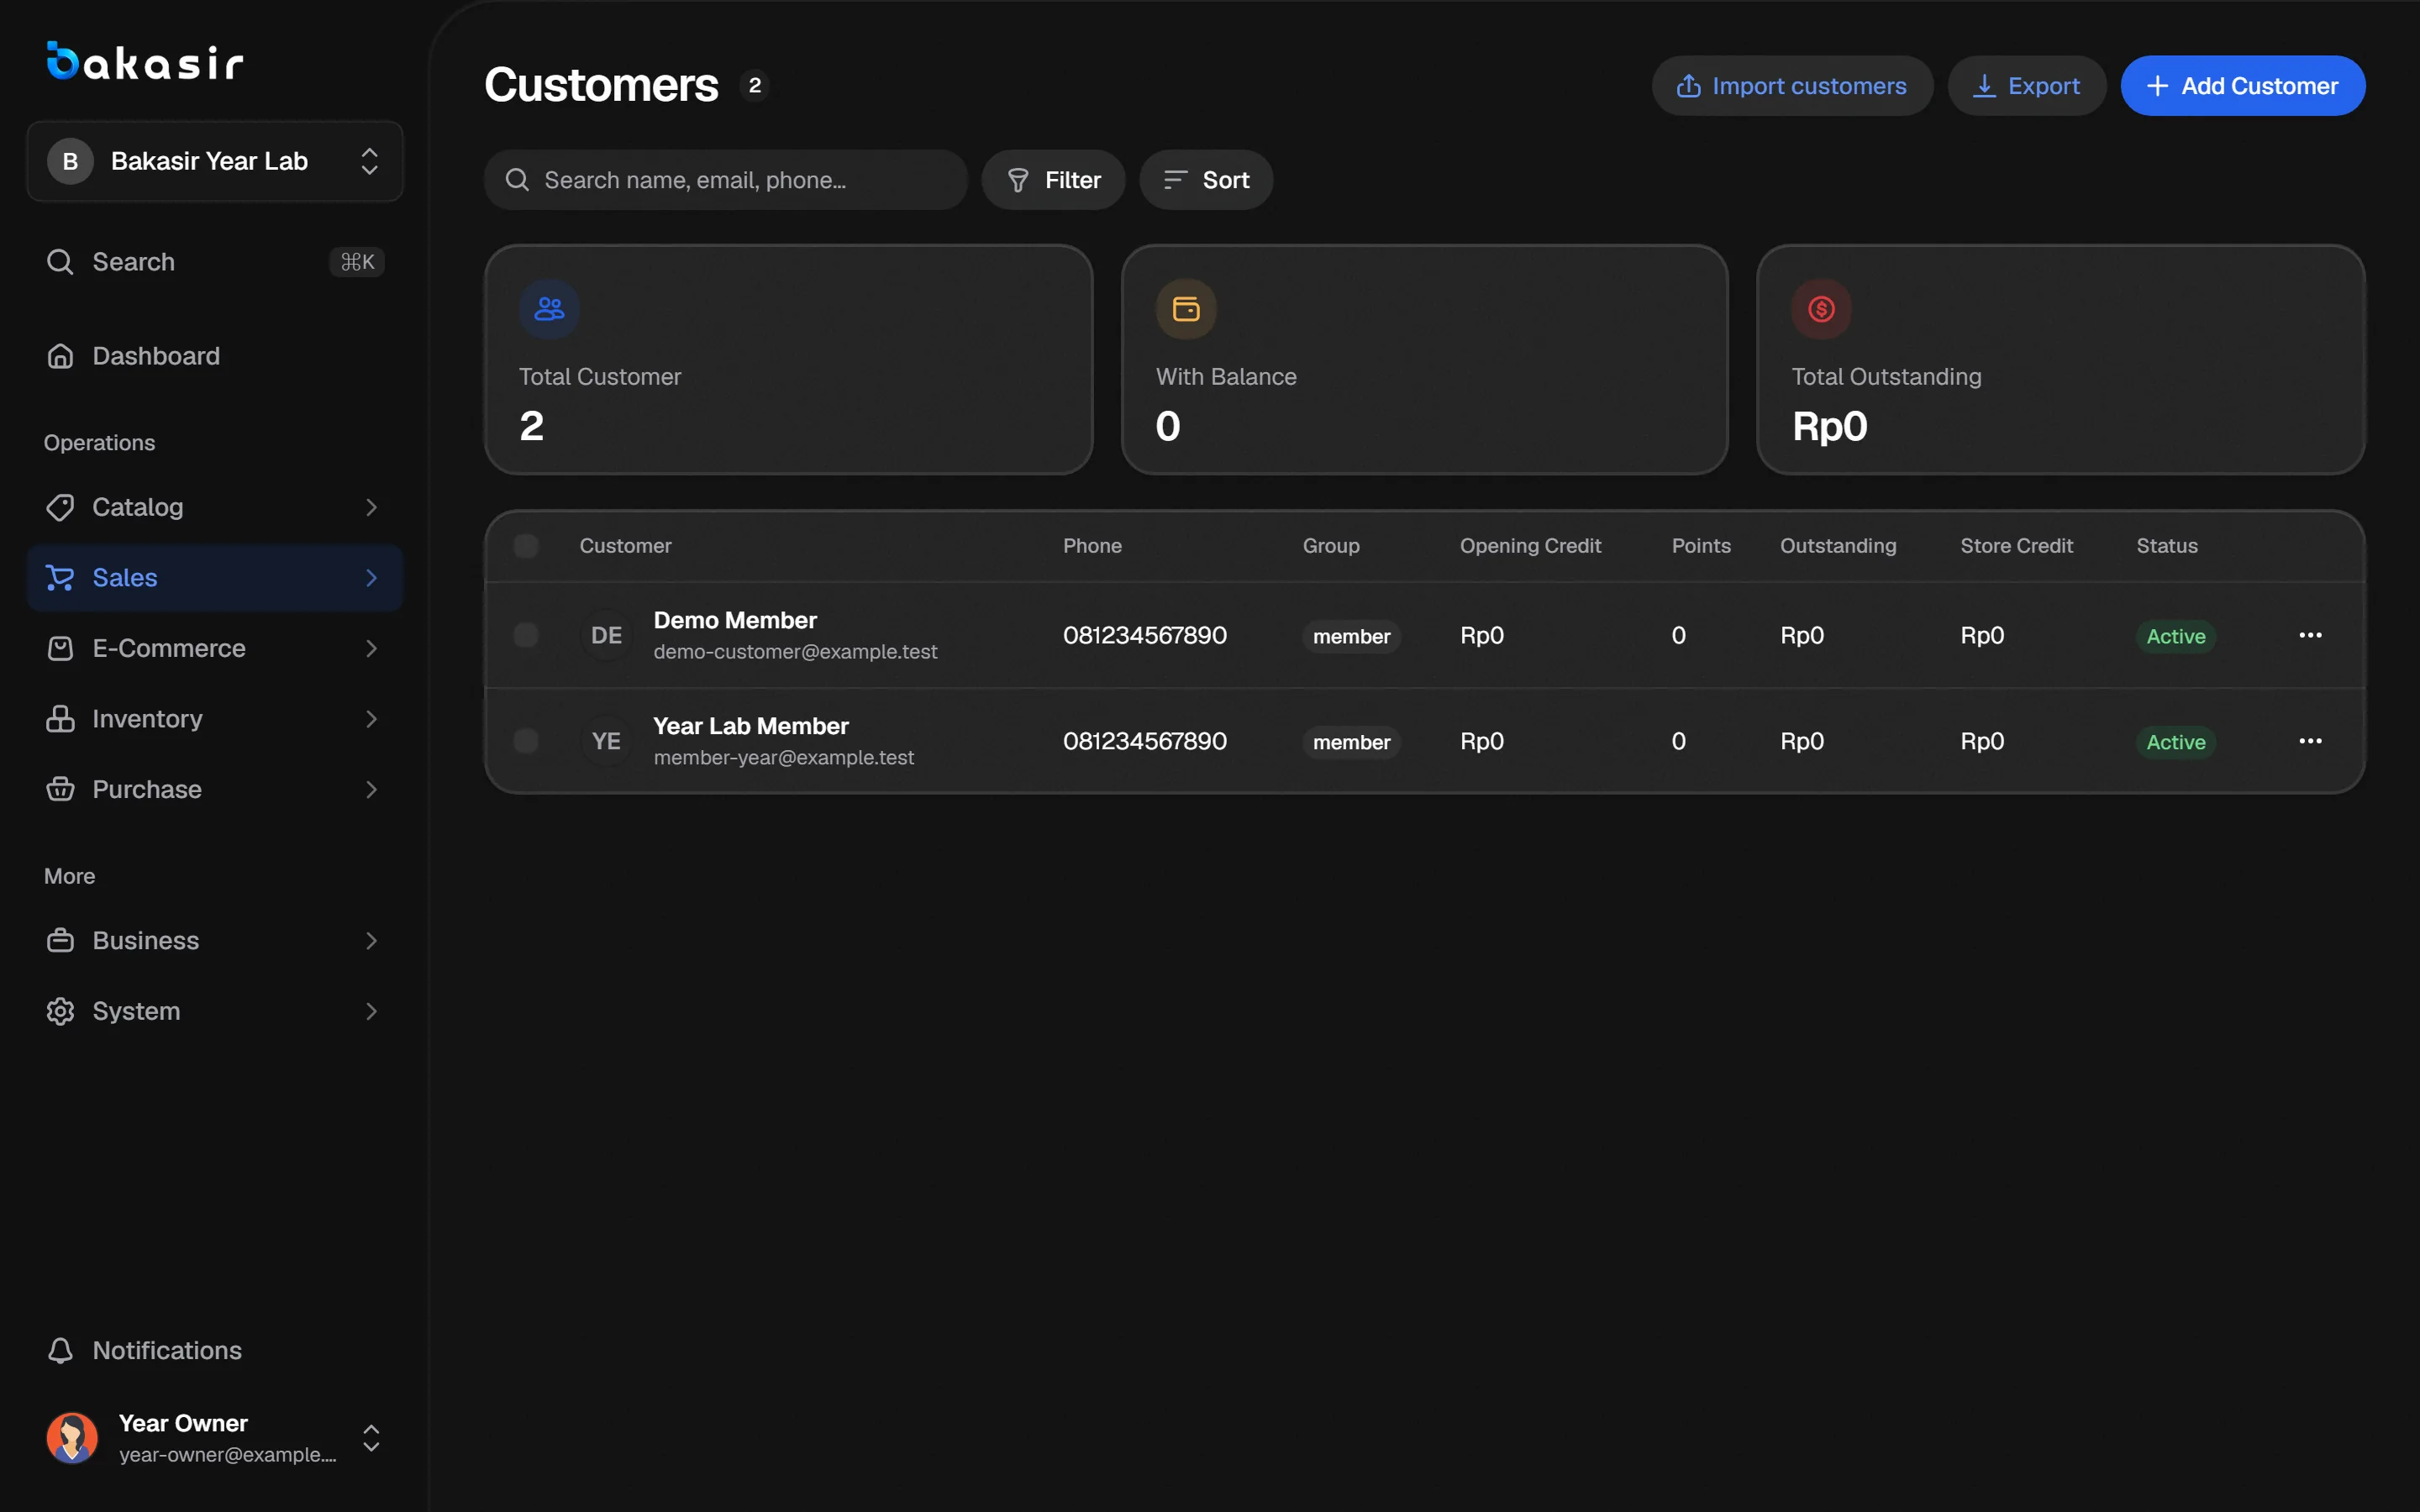Click the demo-customer@example.test email
This screenshot has height=1512, width=2420.
tap(795, 652)
